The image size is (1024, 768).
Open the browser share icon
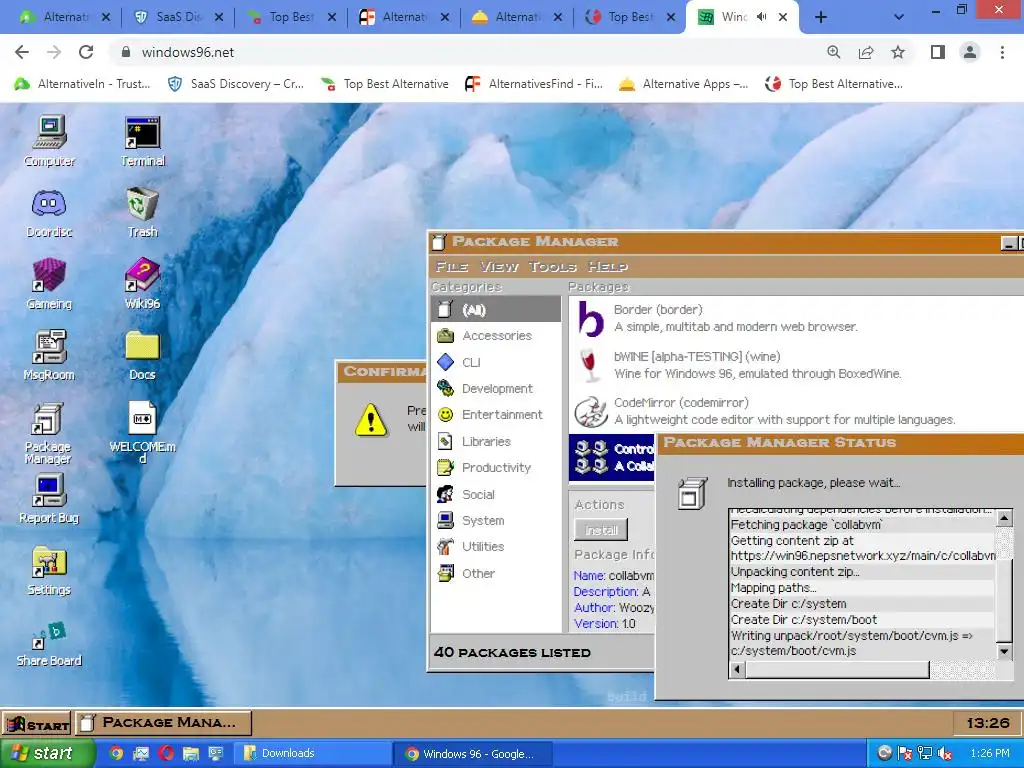tap(866, 52)
